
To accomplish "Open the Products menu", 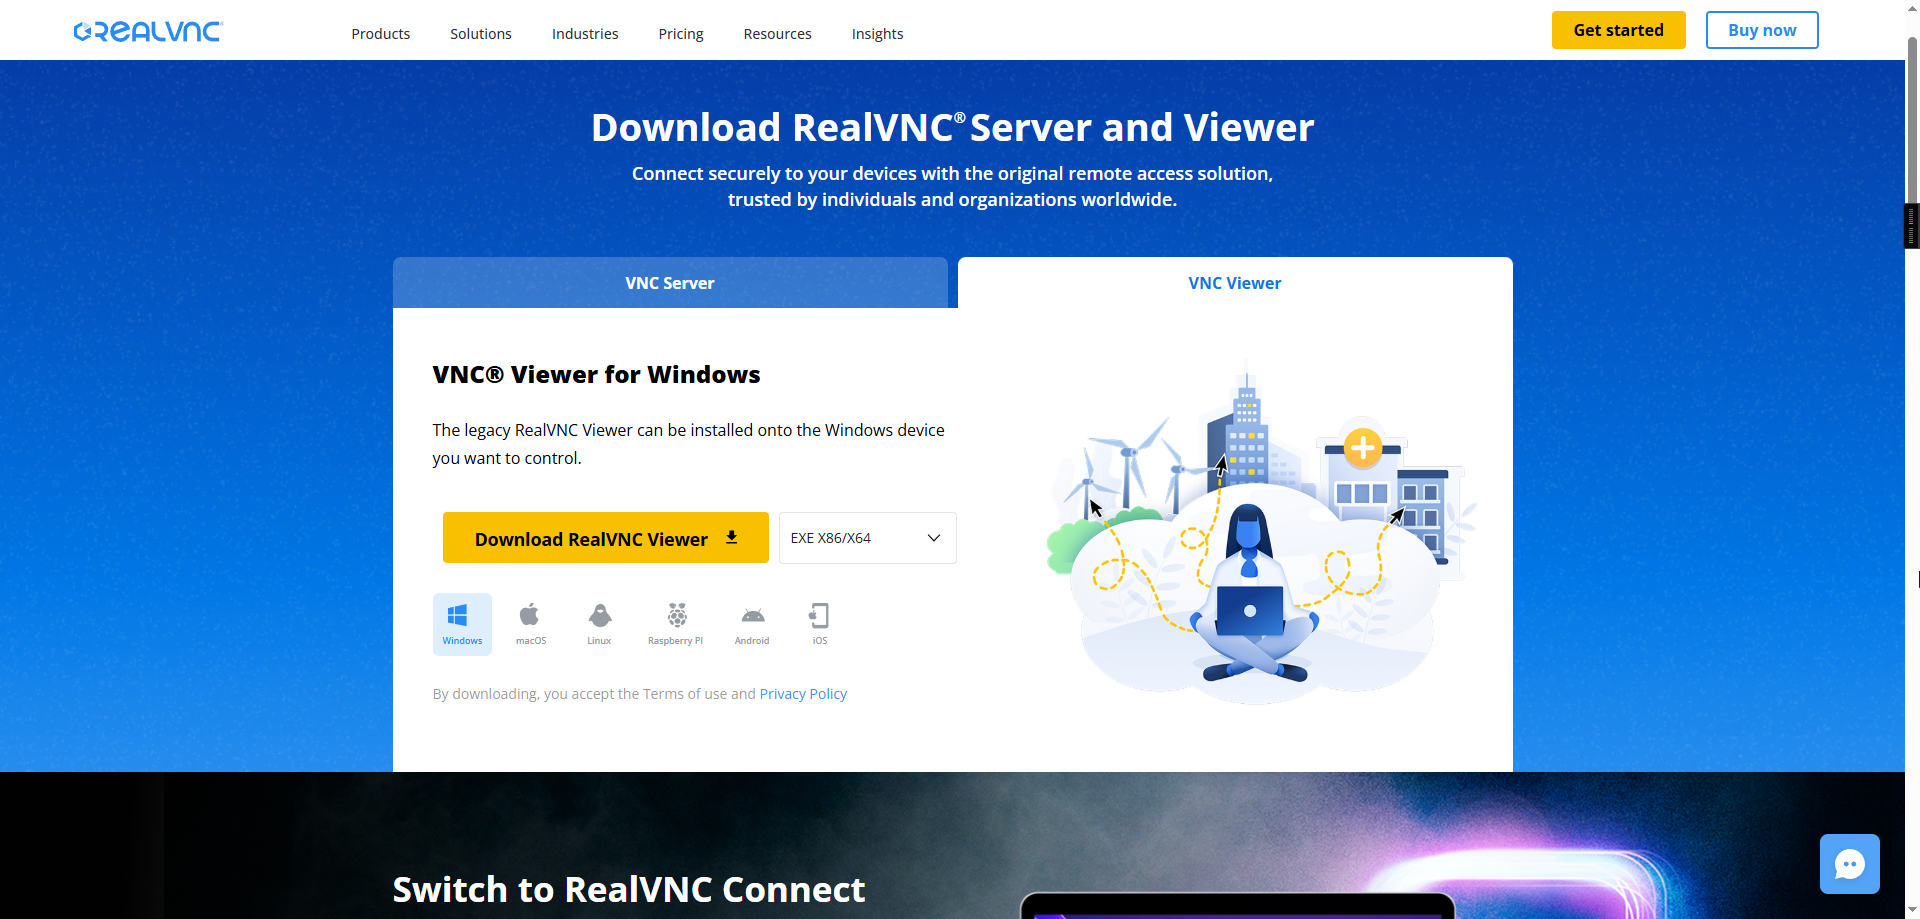I will coord(380,34).
